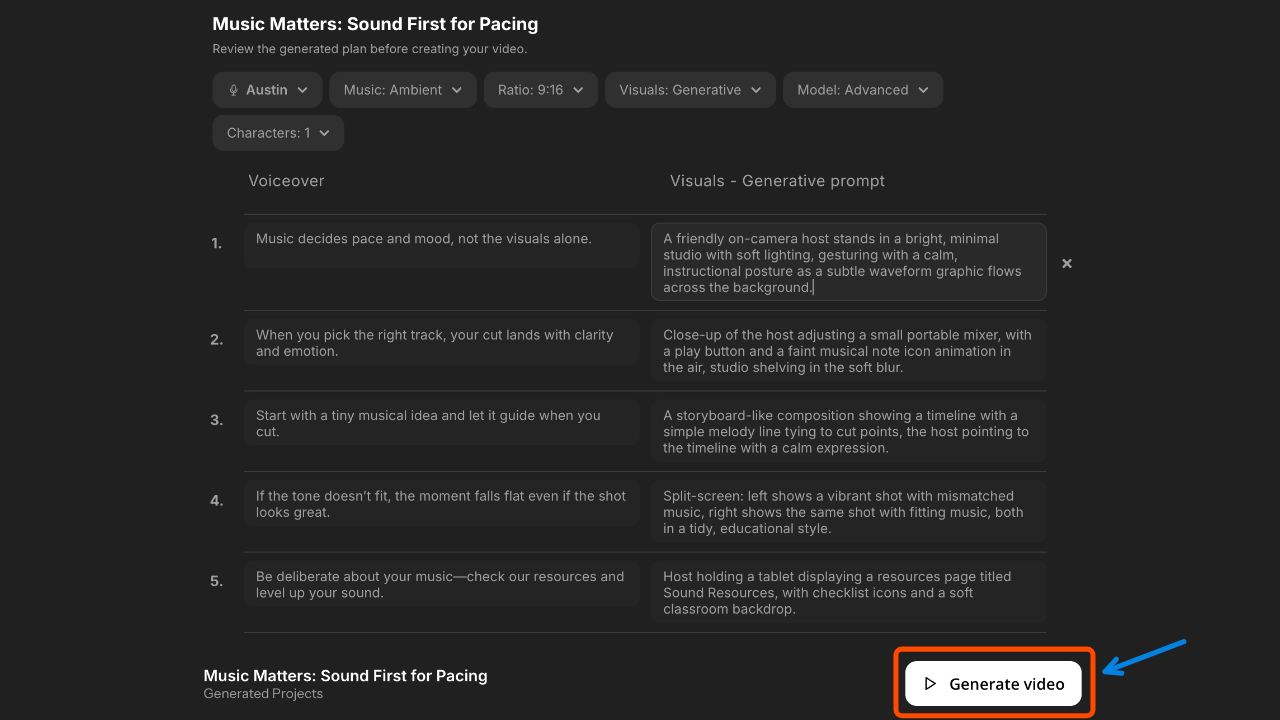Image resolution: width=1280 pixels, height=720 pixels.
Task: Expand the Music: Ambient dropdown
Action: 403,90
